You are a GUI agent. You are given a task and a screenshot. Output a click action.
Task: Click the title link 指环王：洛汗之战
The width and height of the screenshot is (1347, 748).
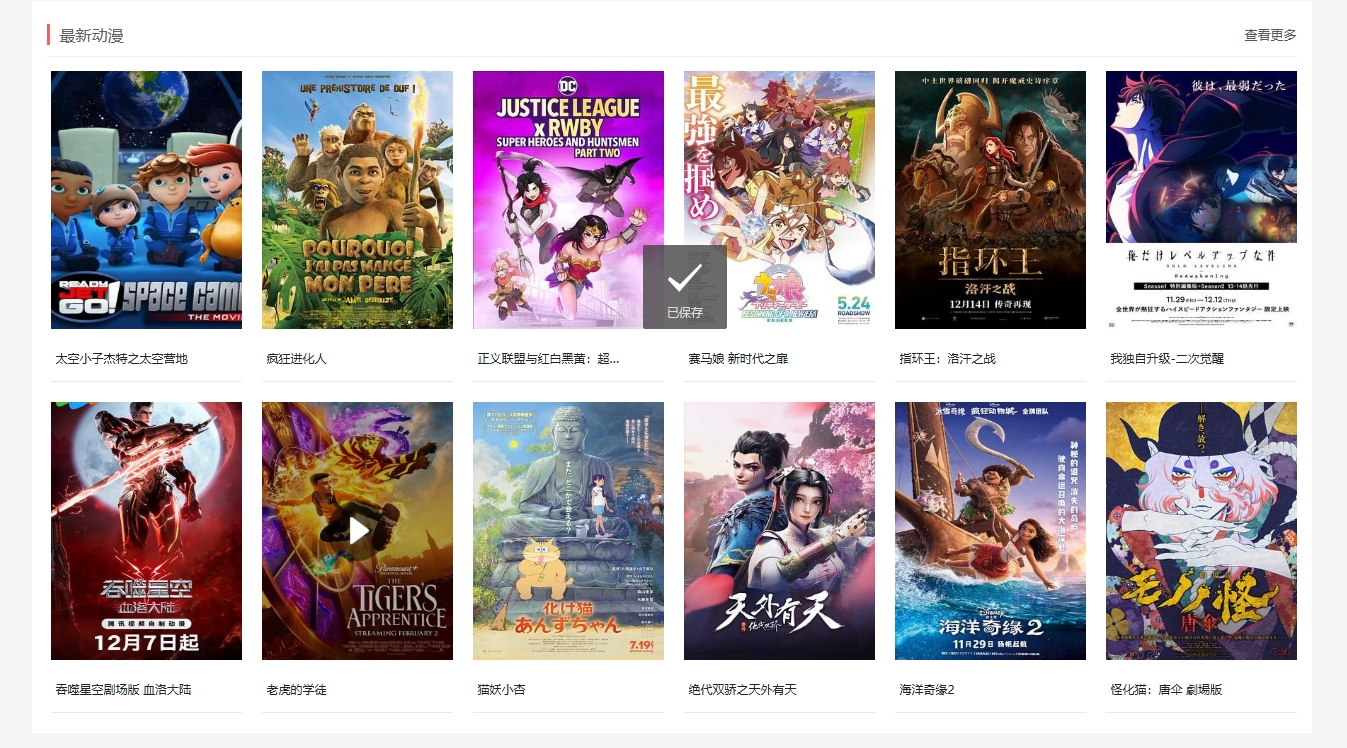947,358
